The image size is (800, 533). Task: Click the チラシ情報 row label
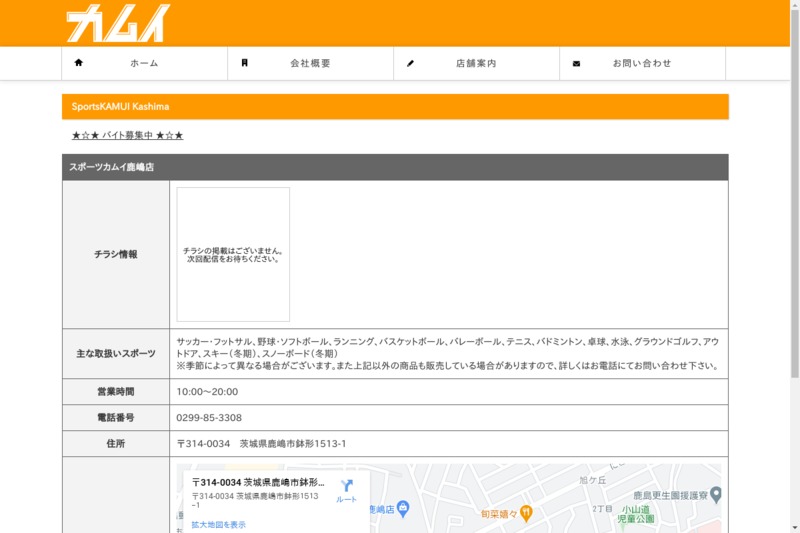(x=116, y=254)
